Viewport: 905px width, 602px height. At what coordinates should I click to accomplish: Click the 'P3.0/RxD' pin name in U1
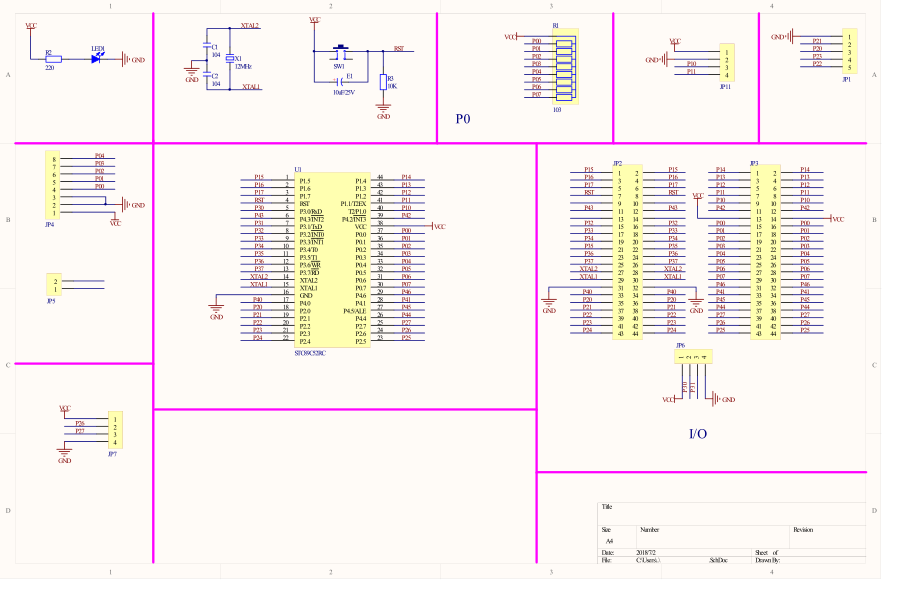(x=311, y=212)
